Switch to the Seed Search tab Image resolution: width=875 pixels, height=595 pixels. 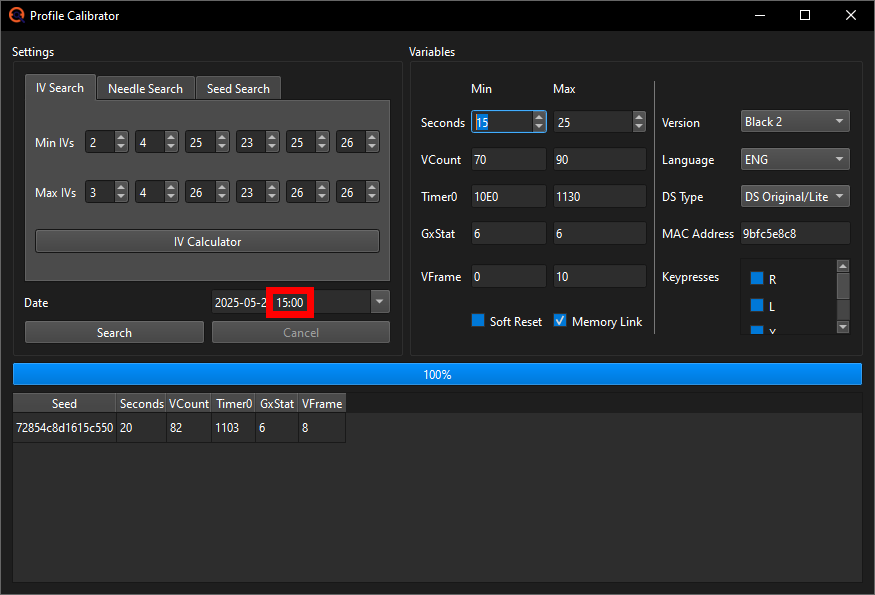tap(238, 88)
